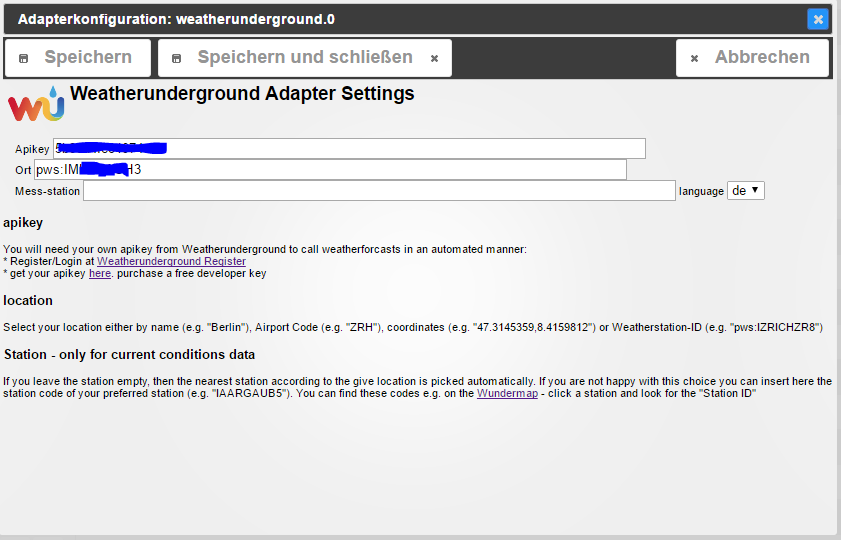
Task: Open the Weatherunderground Register link
Action: (171, 261)
